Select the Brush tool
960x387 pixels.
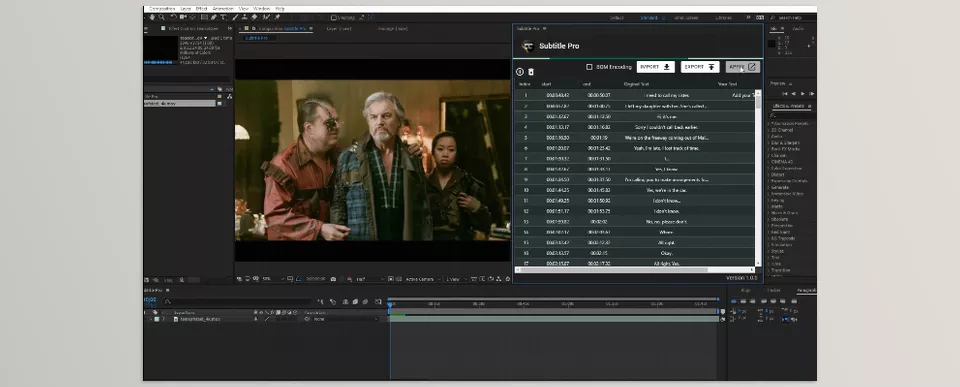[235, 17]
